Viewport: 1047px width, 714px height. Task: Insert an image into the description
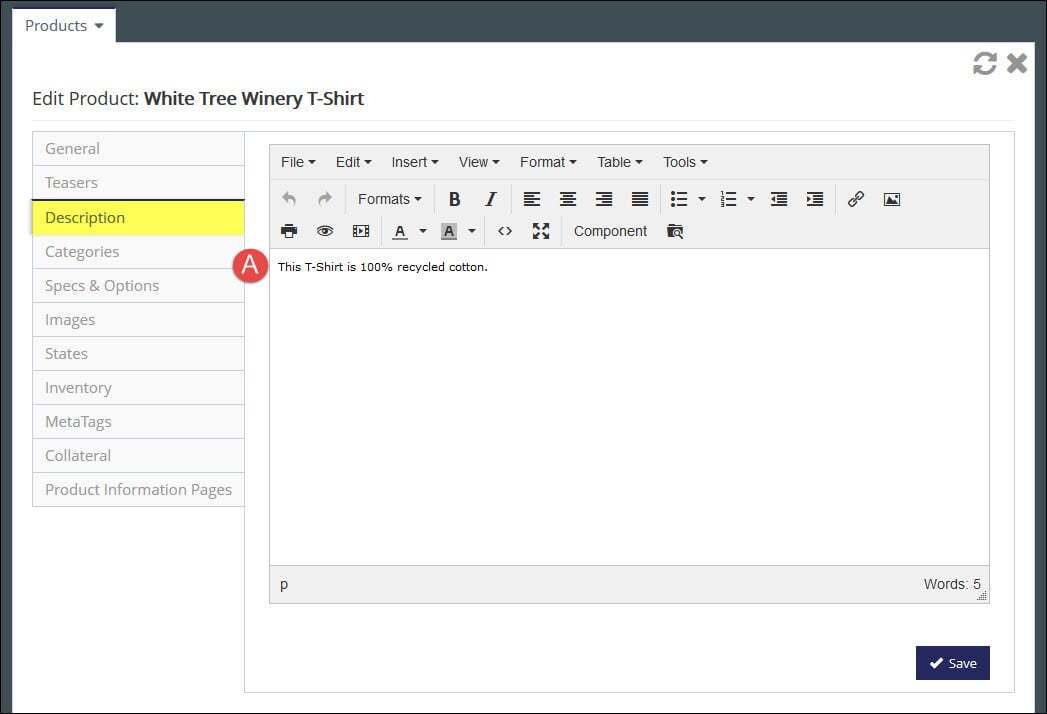[x=891, y=199]
